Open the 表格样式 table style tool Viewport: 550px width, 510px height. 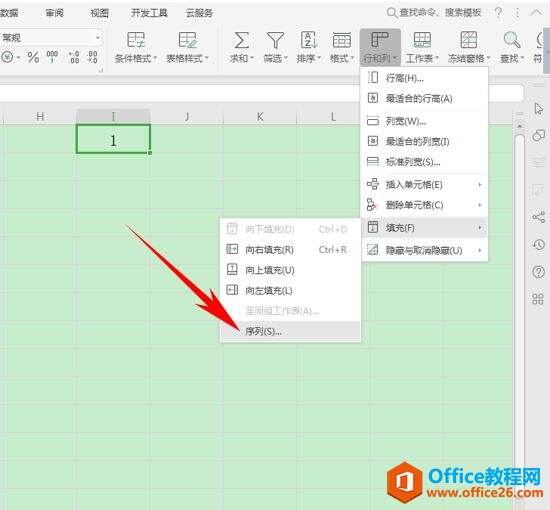pos(187,47)
